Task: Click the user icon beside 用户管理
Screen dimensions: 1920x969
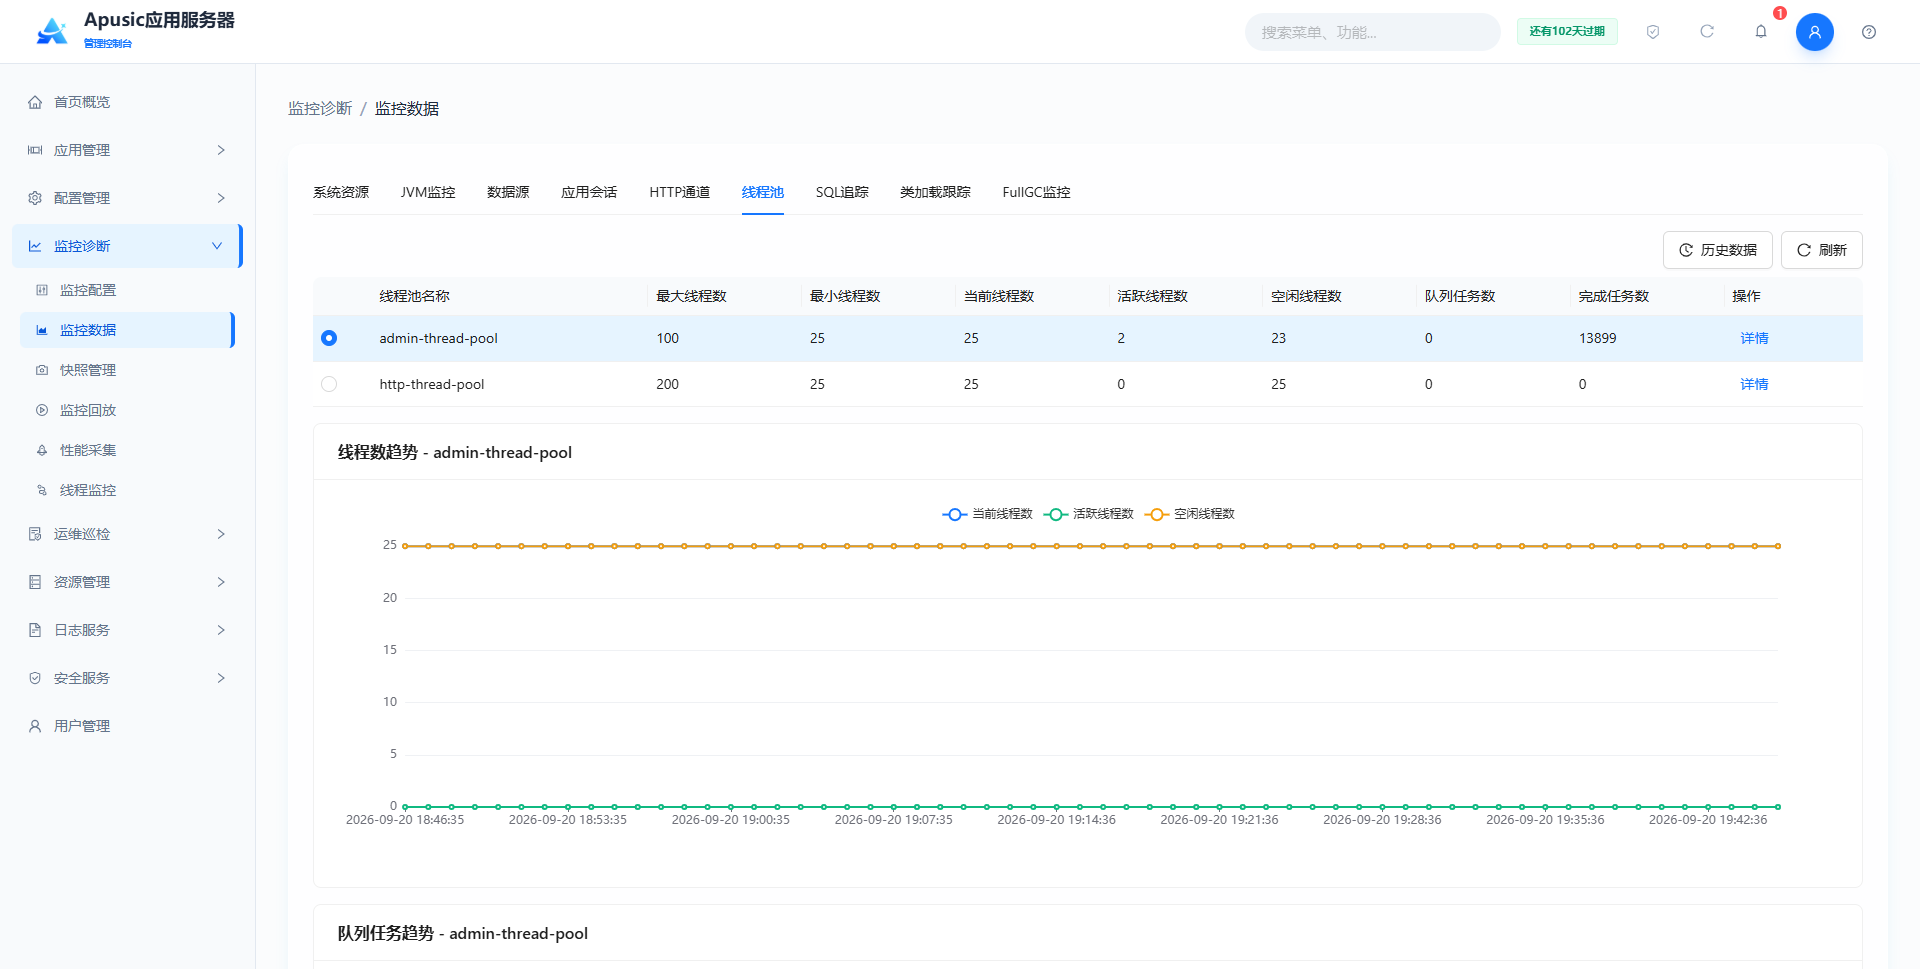Action: click(35, 726)
